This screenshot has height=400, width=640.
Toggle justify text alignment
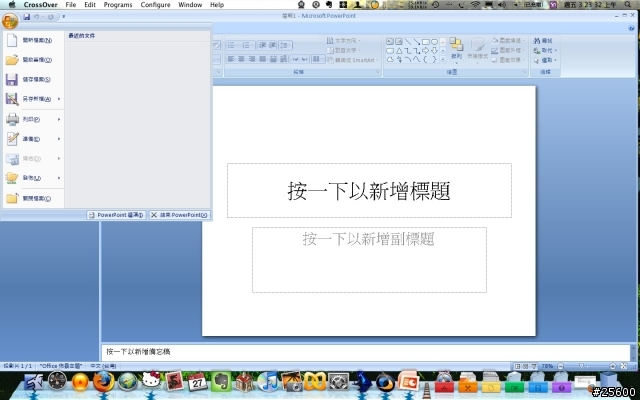[262, 59]
